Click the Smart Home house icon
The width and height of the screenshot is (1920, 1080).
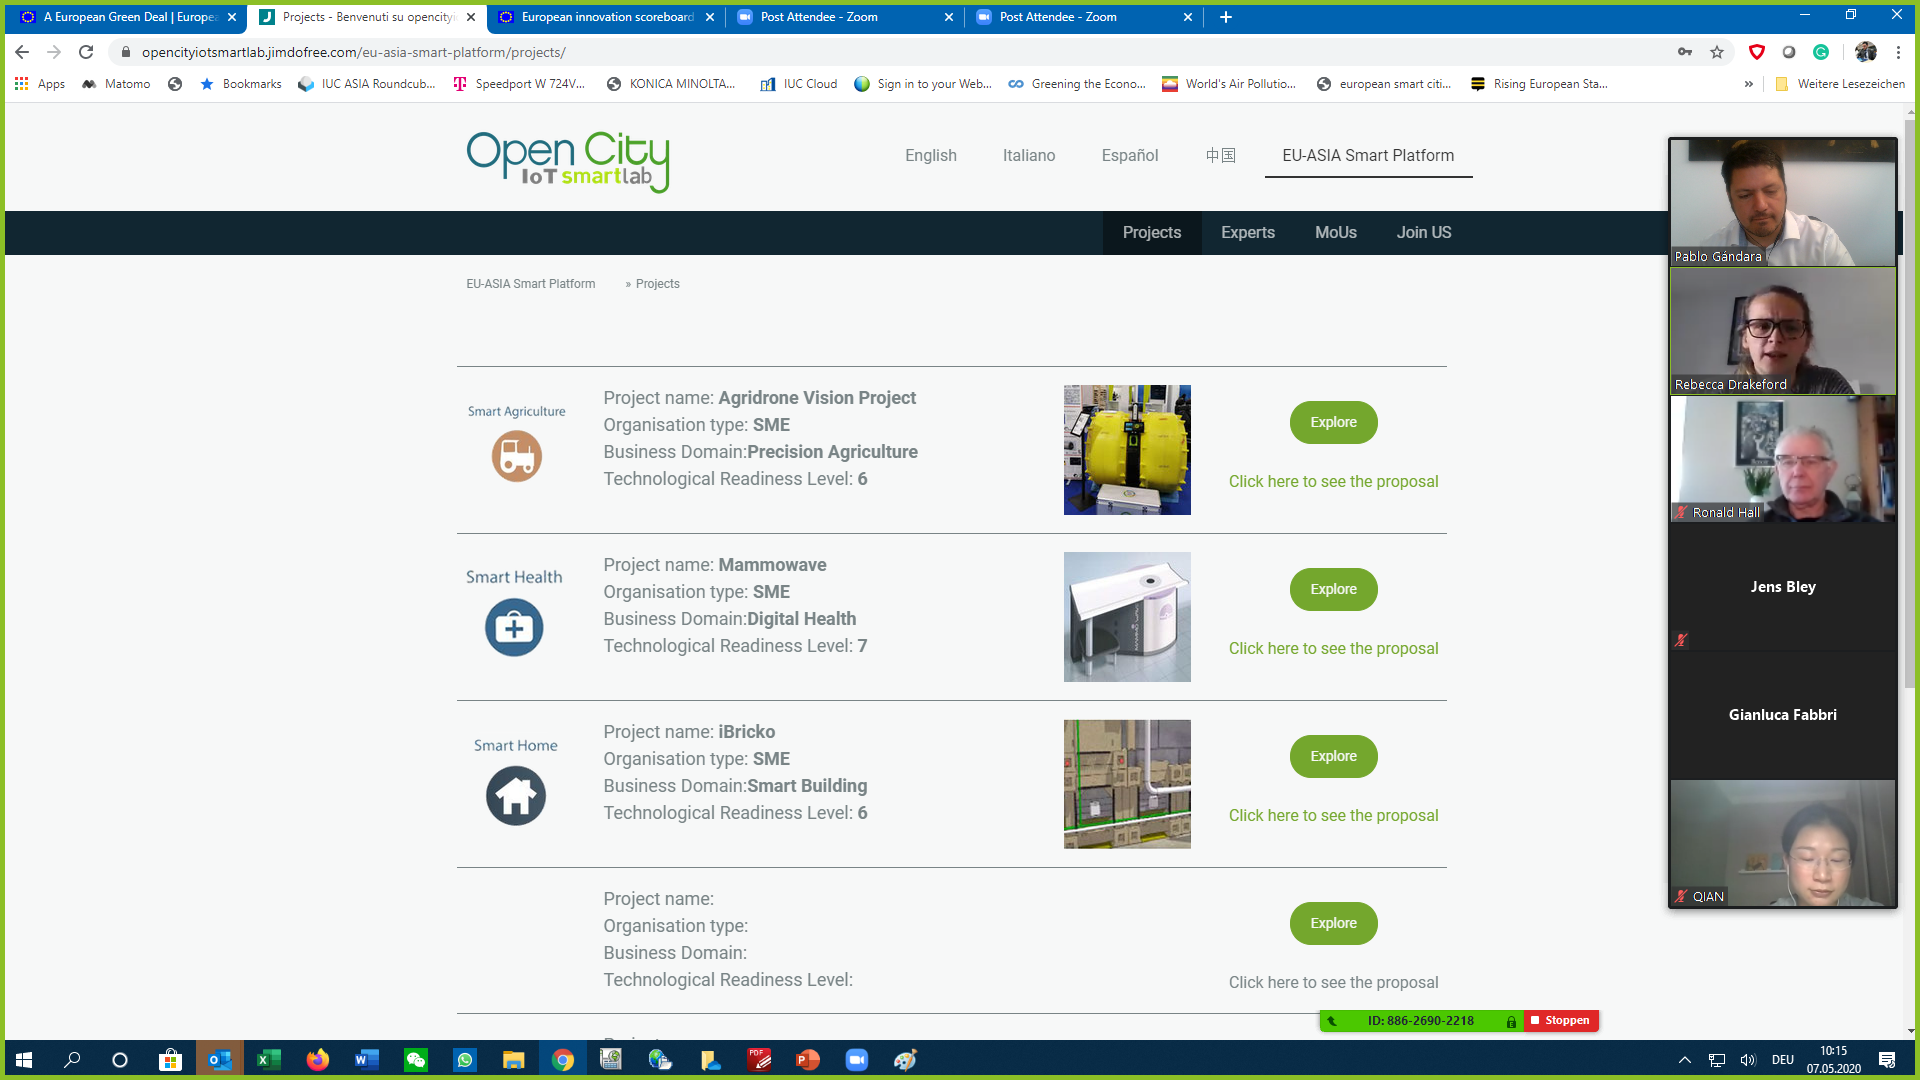516,796
